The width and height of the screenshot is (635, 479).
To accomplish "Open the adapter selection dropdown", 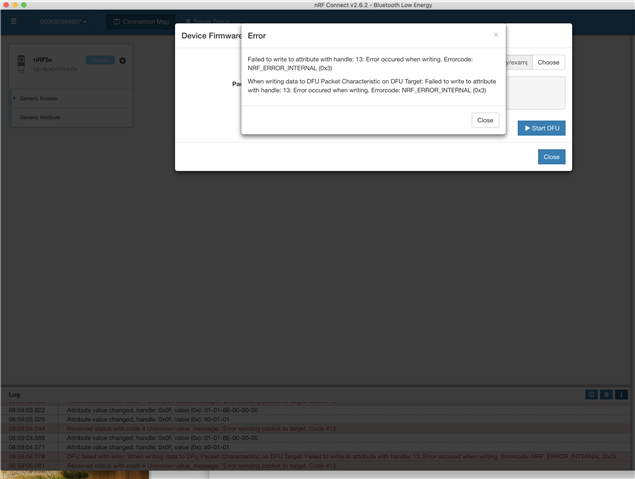I will point(63,21).
